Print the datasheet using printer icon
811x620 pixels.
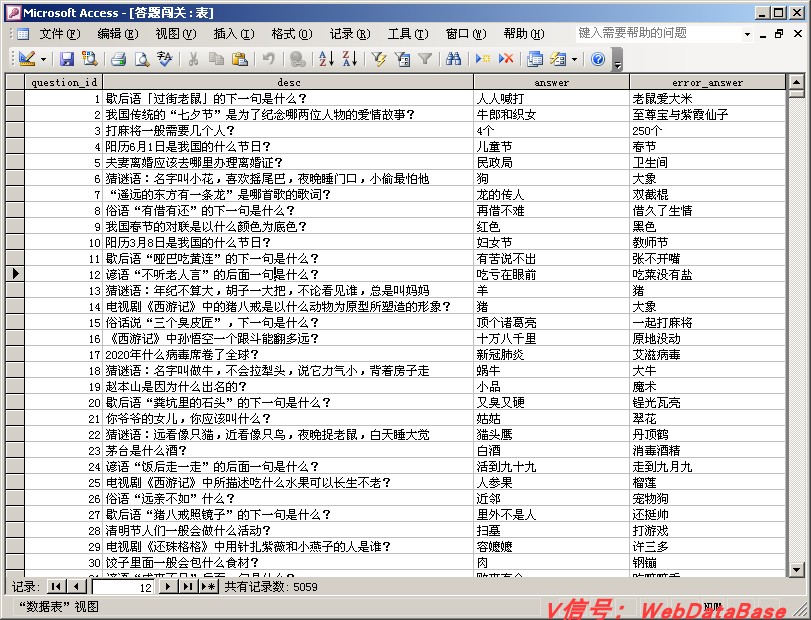pos(118,59)
